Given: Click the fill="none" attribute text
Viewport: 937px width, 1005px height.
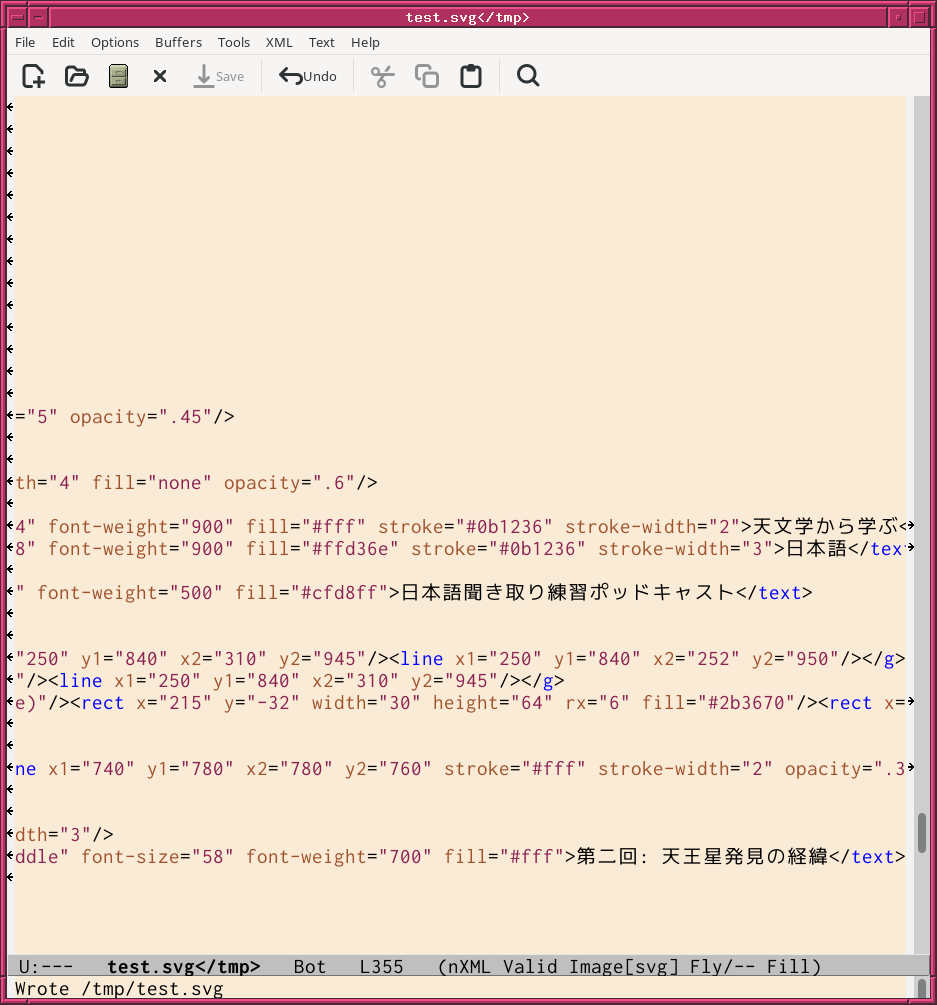Looking at the screenshot, I should pyautogui.click(x=152, y=483).
